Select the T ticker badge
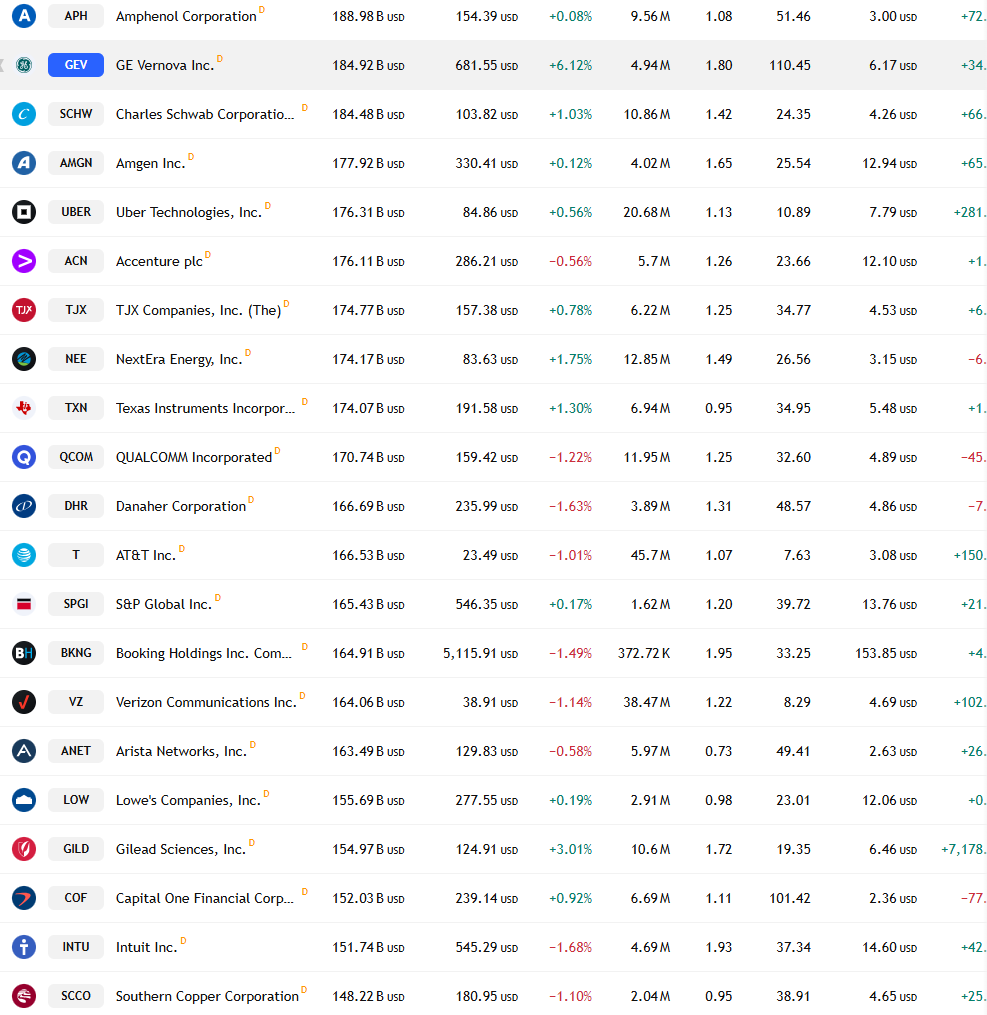The image size is (987, 1015). pyautogui.click(x=76, y=555)
